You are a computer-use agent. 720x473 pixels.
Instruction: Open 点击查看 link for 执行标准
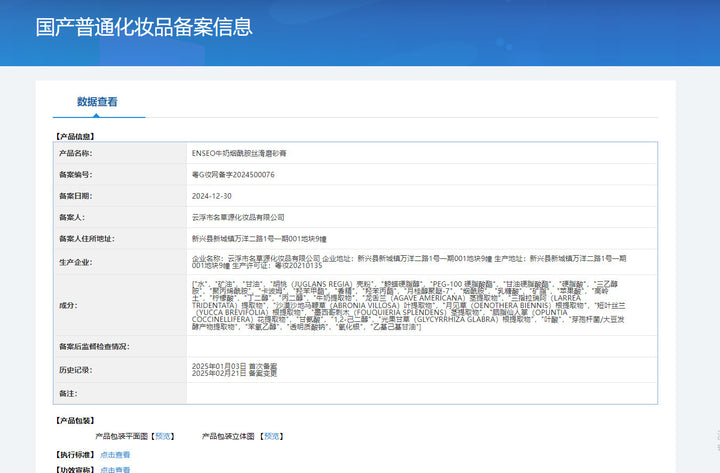115,455
